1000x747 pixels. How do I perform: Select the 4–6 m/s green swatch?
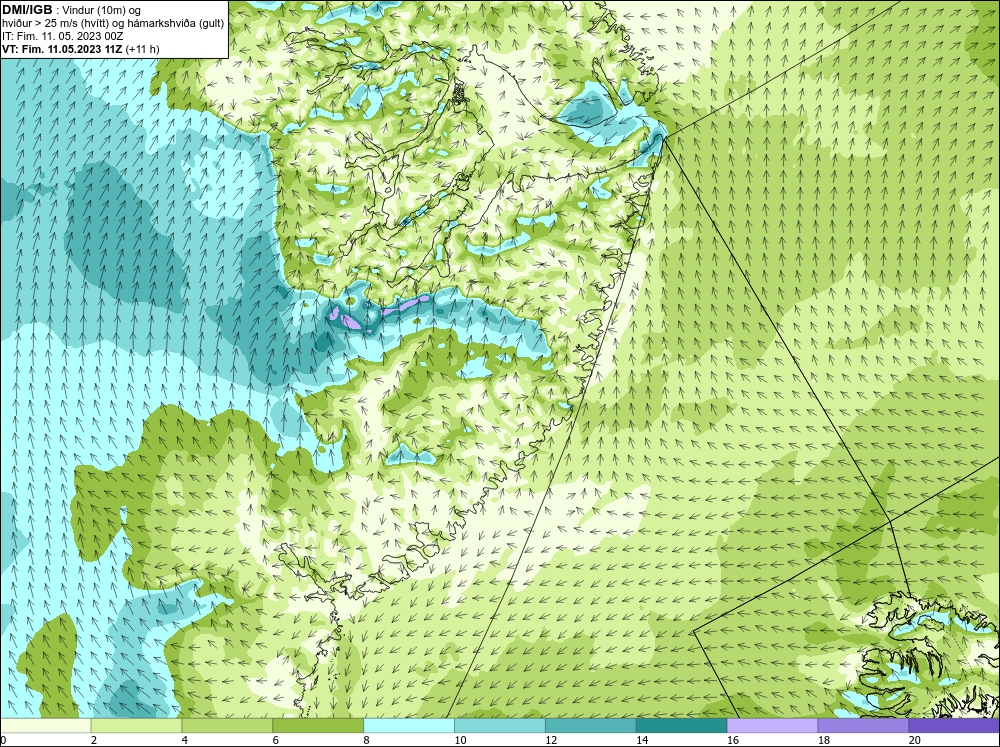pos(227,725)
